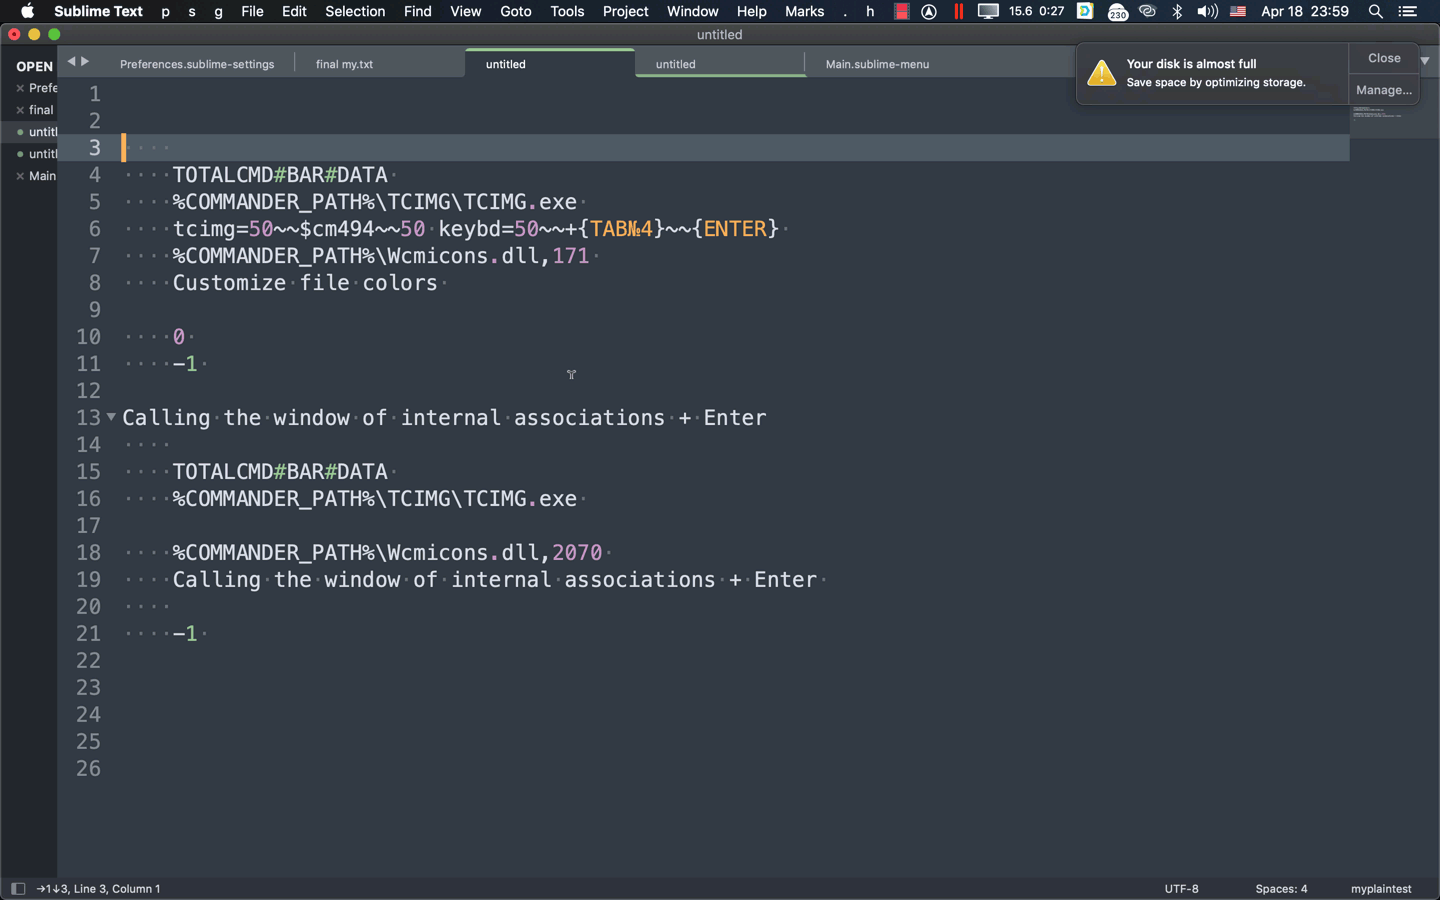Click the volume icon in the menu bar

1206,11
